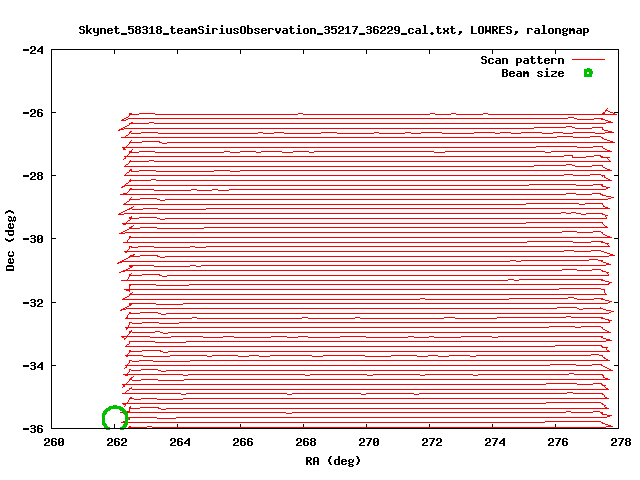Viewport: 640px width, 480px height.
Task: Click the x-axis tick label 276
Action: point(558,442)
